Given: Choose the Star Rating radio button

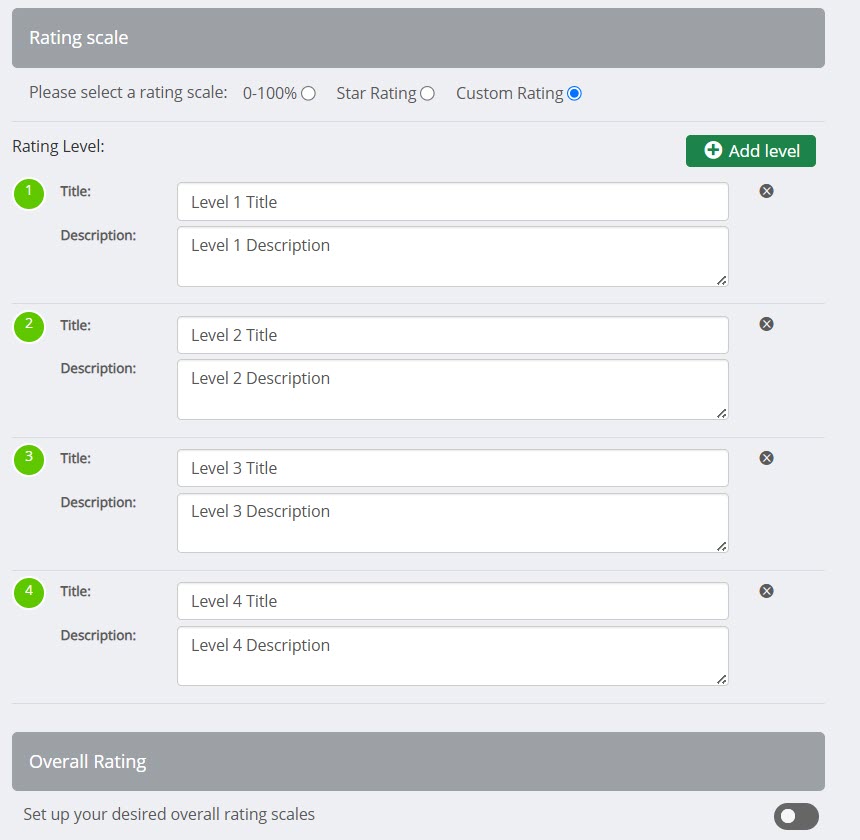Looking at the screenshot, I should (427, 94).
